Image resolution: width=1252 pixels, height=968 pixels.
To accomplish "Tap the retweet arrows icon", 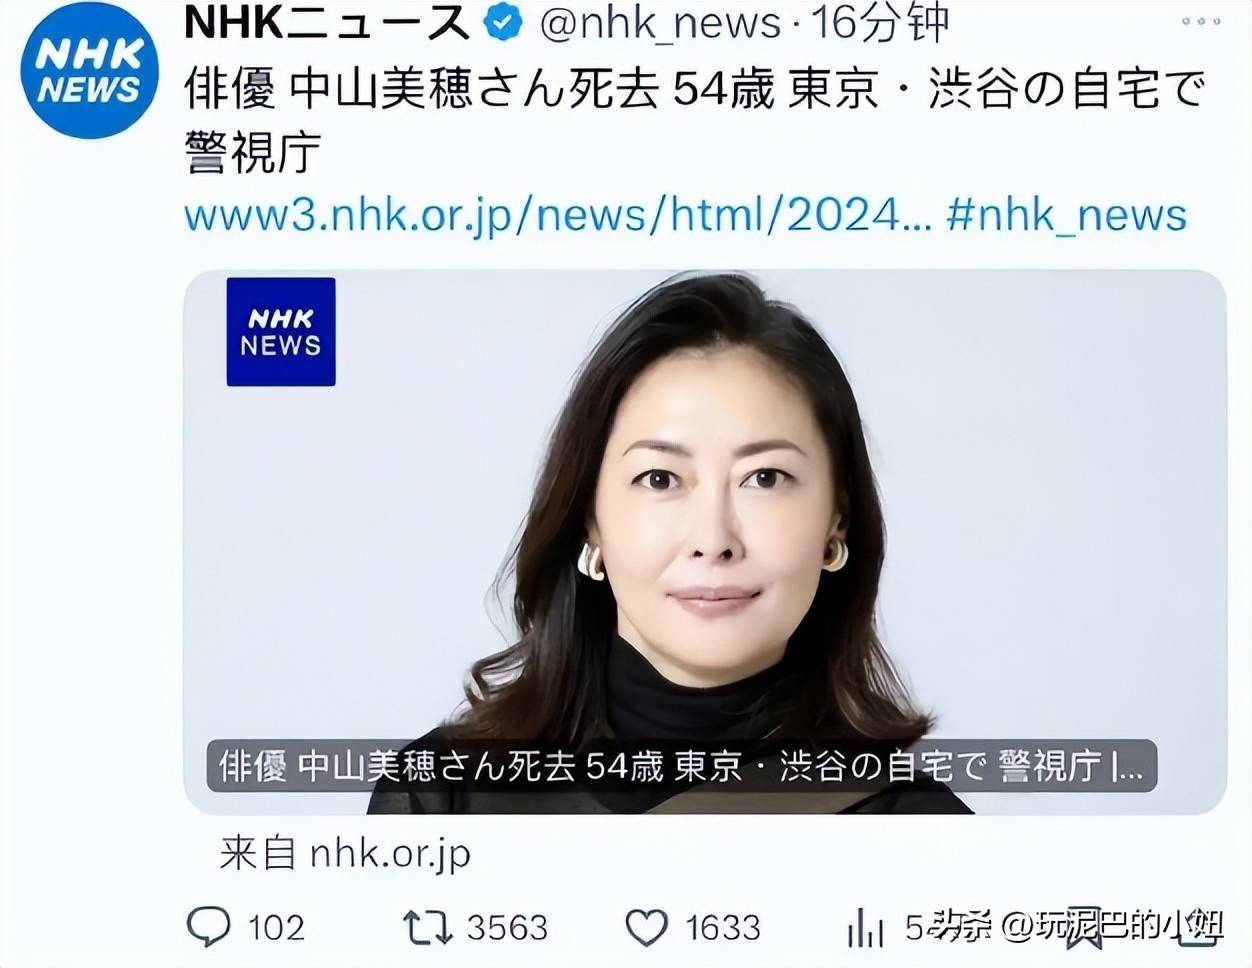I will click(x=427, y=927).
